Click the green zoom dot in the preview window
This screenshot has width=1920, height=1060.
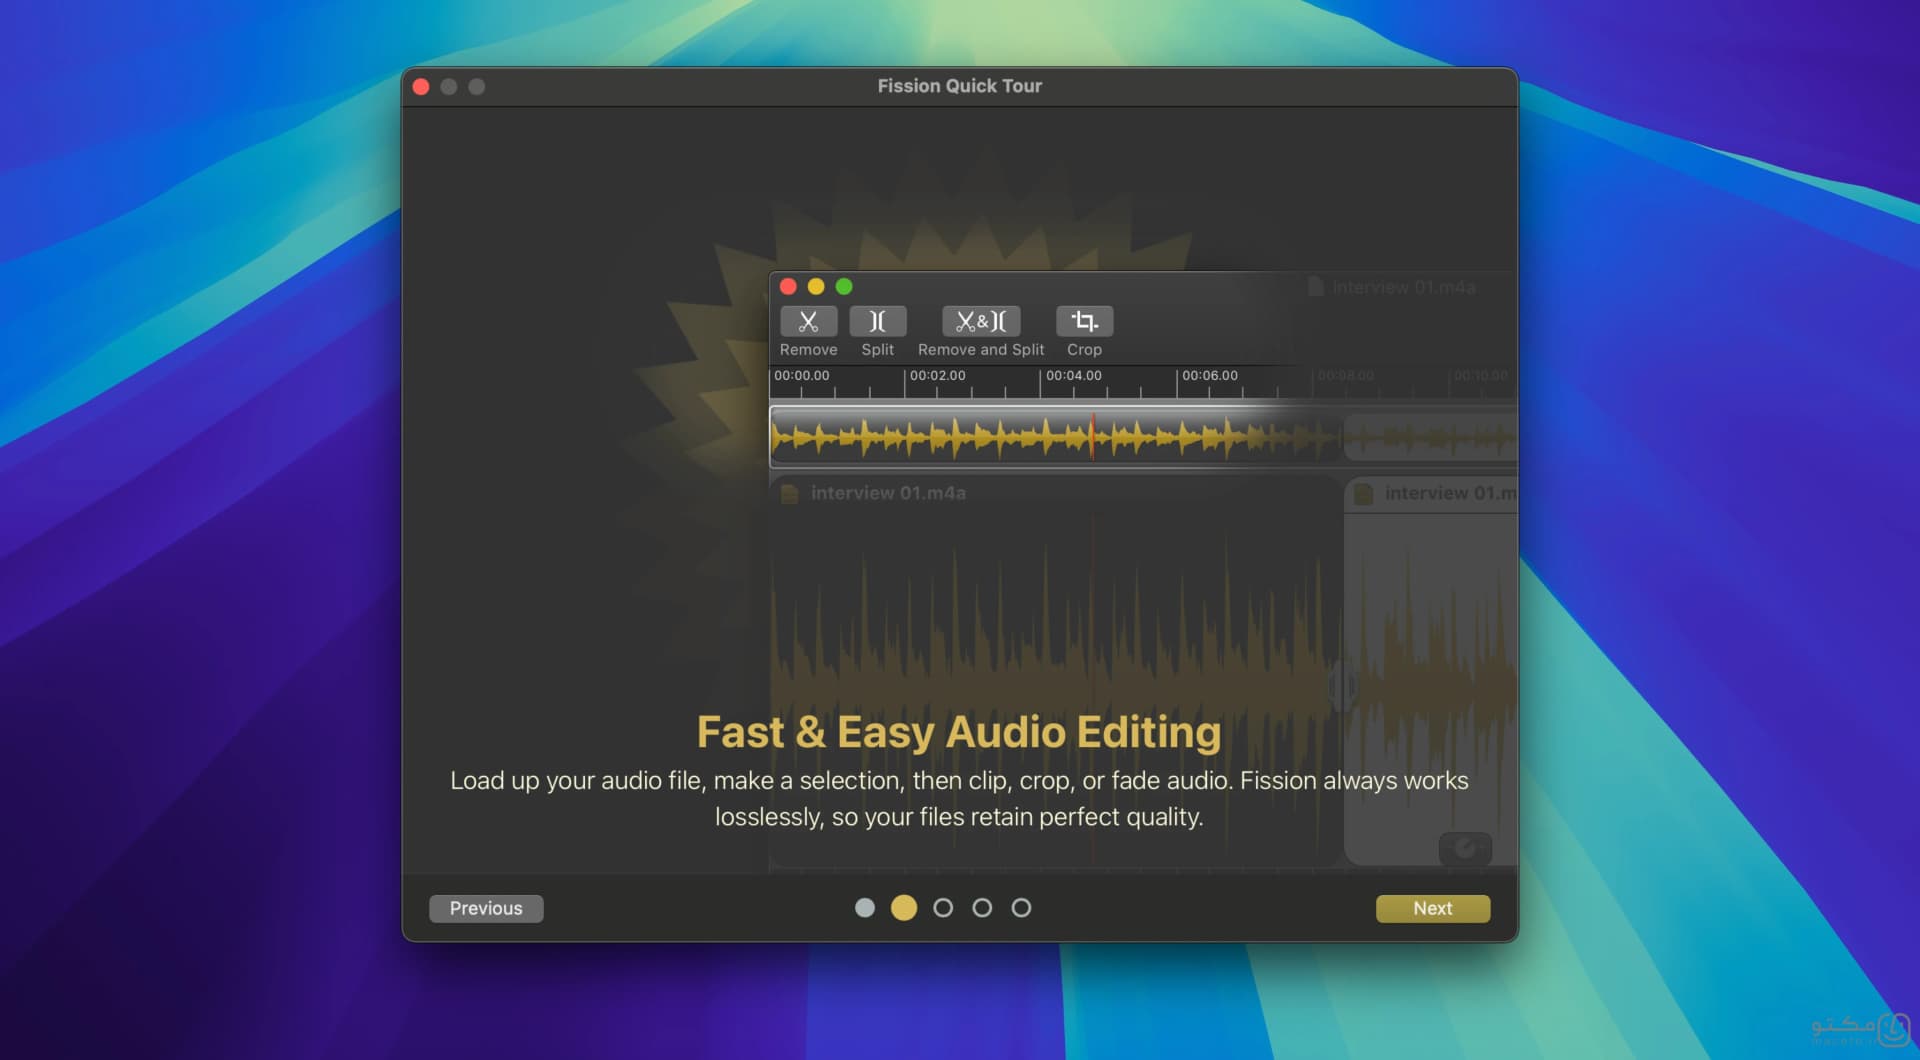point(844,287)
